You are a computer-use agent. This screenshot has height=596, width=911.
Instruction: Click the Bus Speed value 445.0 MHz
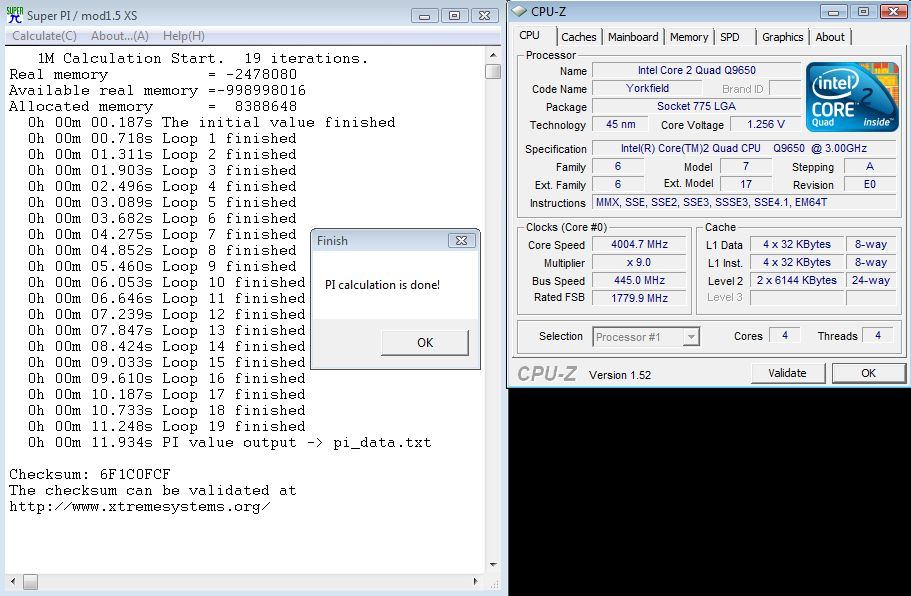point(639,281)
